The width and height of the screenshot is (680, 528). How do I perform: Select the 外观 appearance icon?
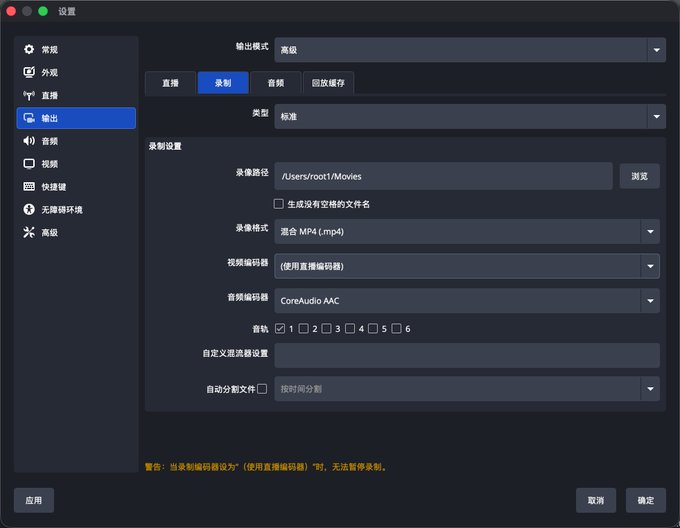coord(29,72)
